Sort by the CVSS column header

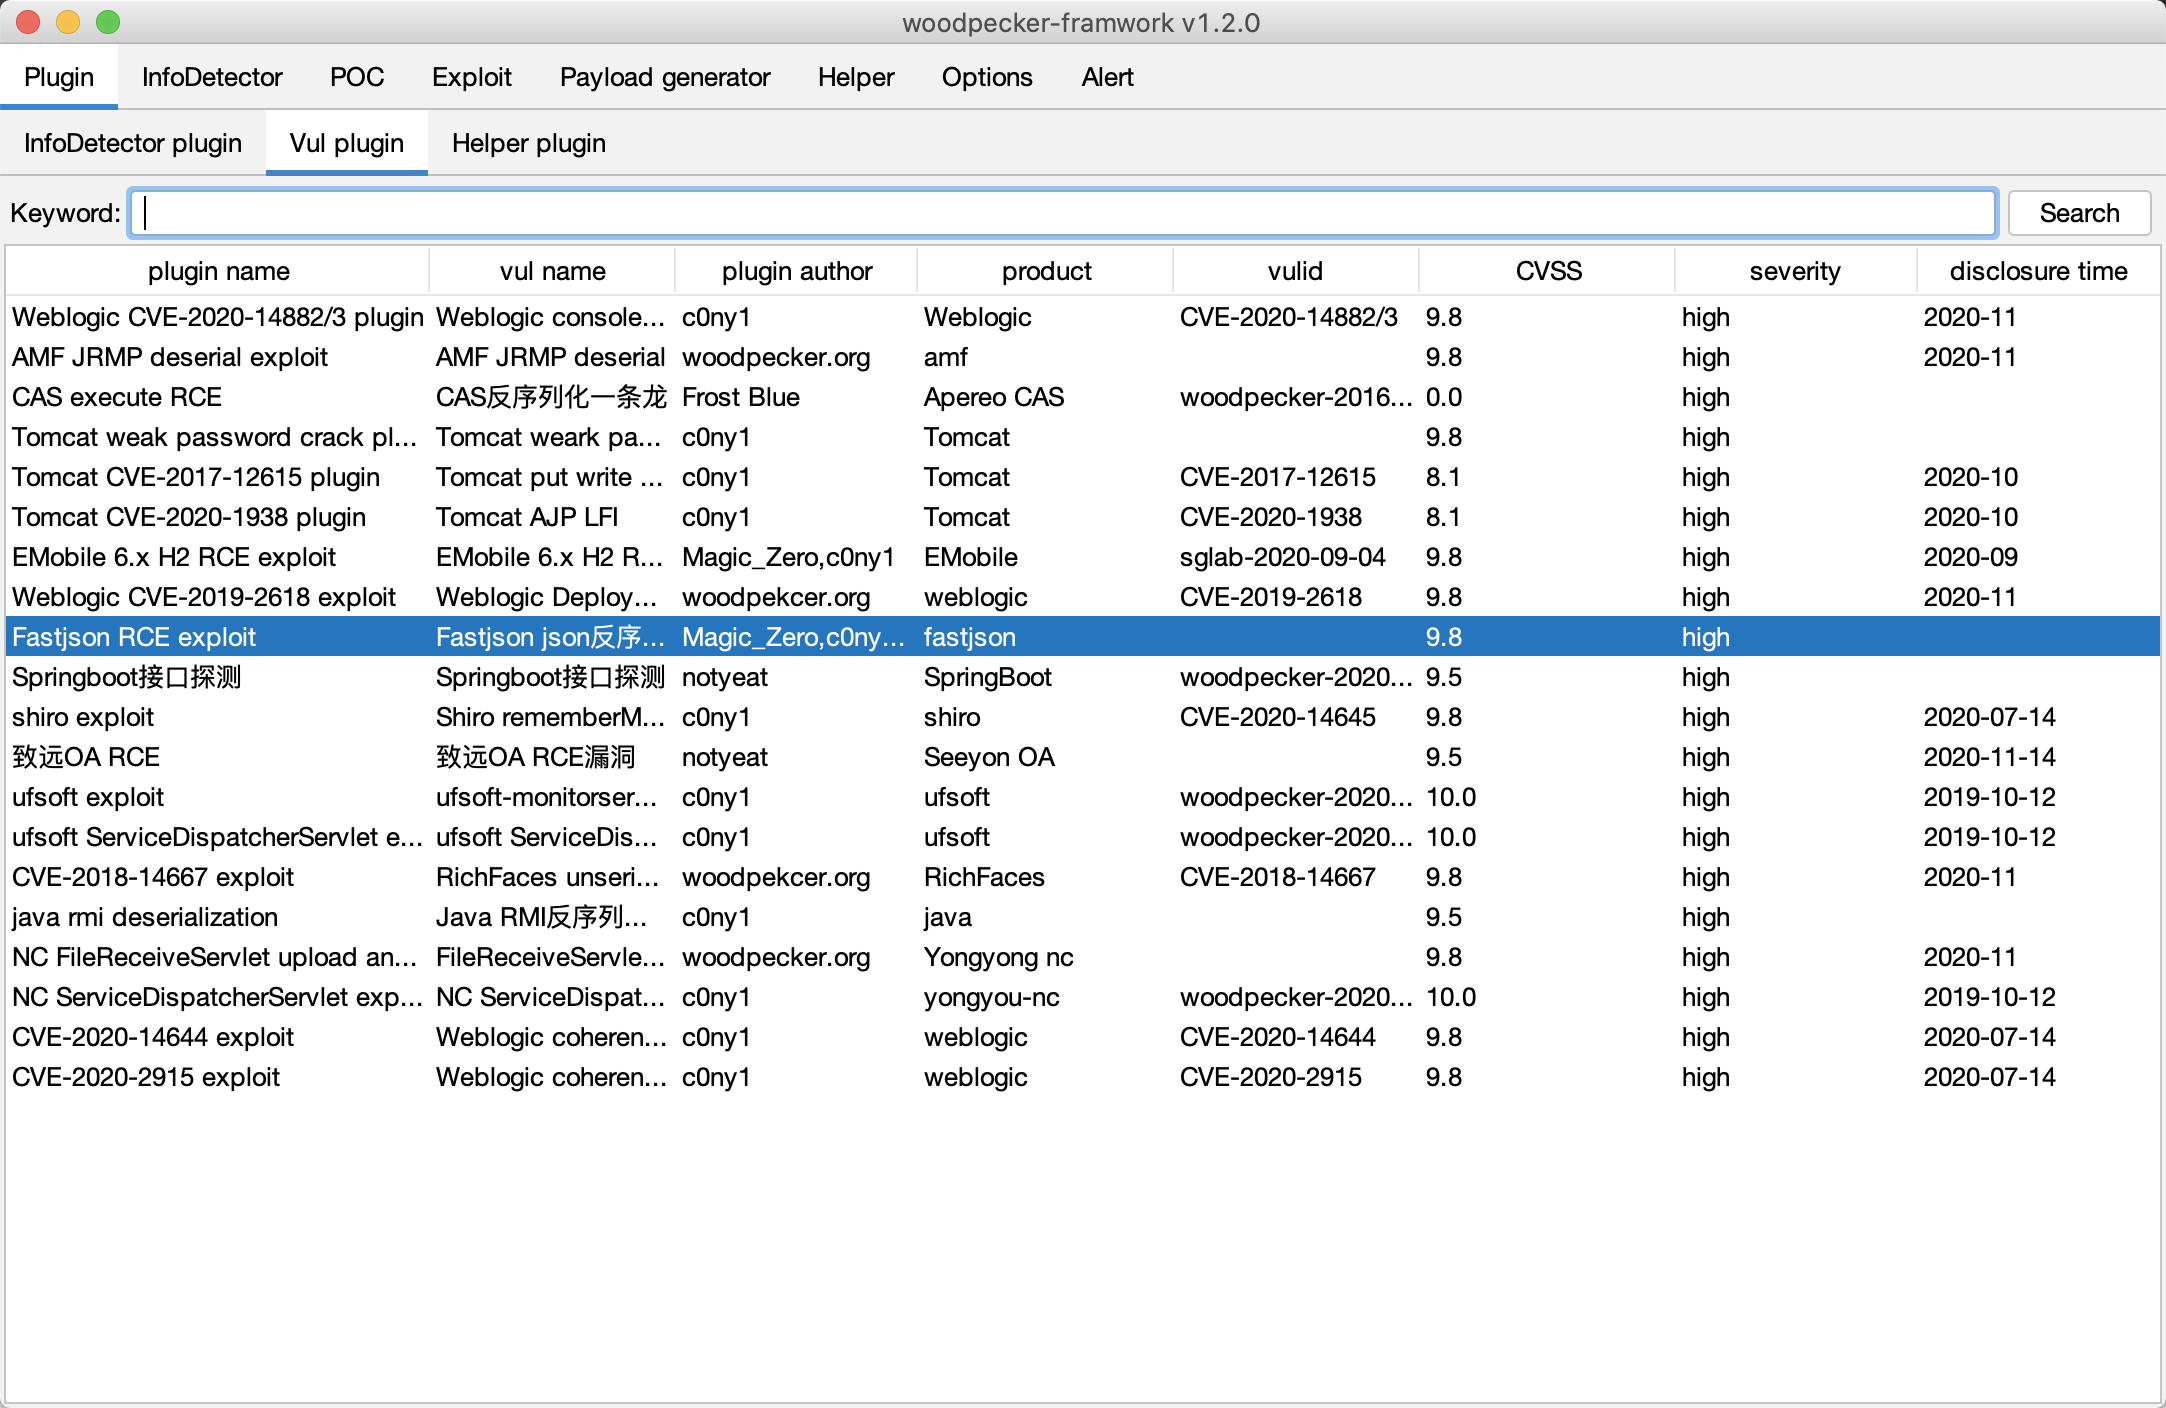pyautogui.click(x=1548, y=271)
